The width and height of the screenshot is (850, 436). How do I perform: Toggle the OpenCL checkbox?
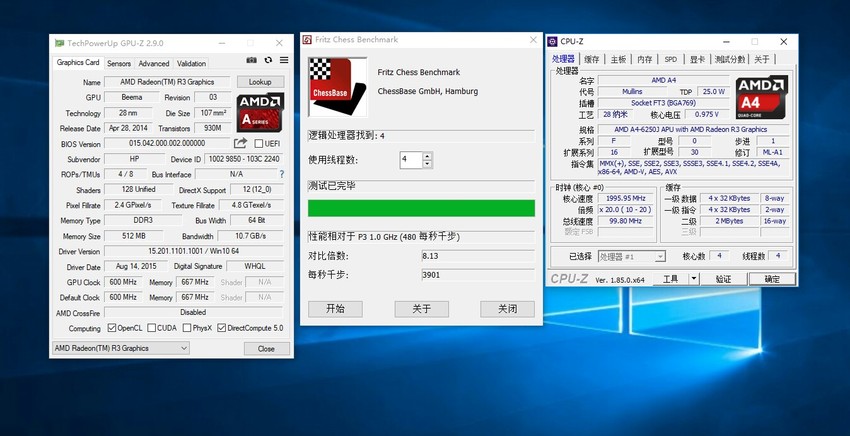point(112,328)
